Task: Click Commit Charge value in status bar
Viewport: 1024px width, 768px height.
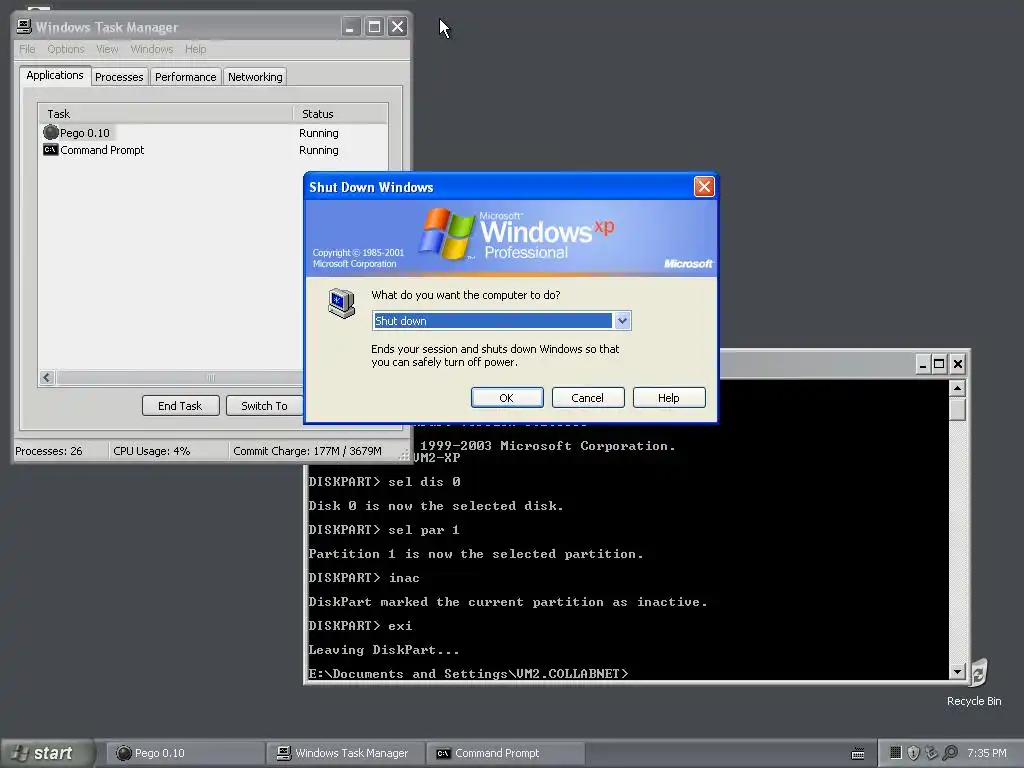Action: (x=307, y=451)
